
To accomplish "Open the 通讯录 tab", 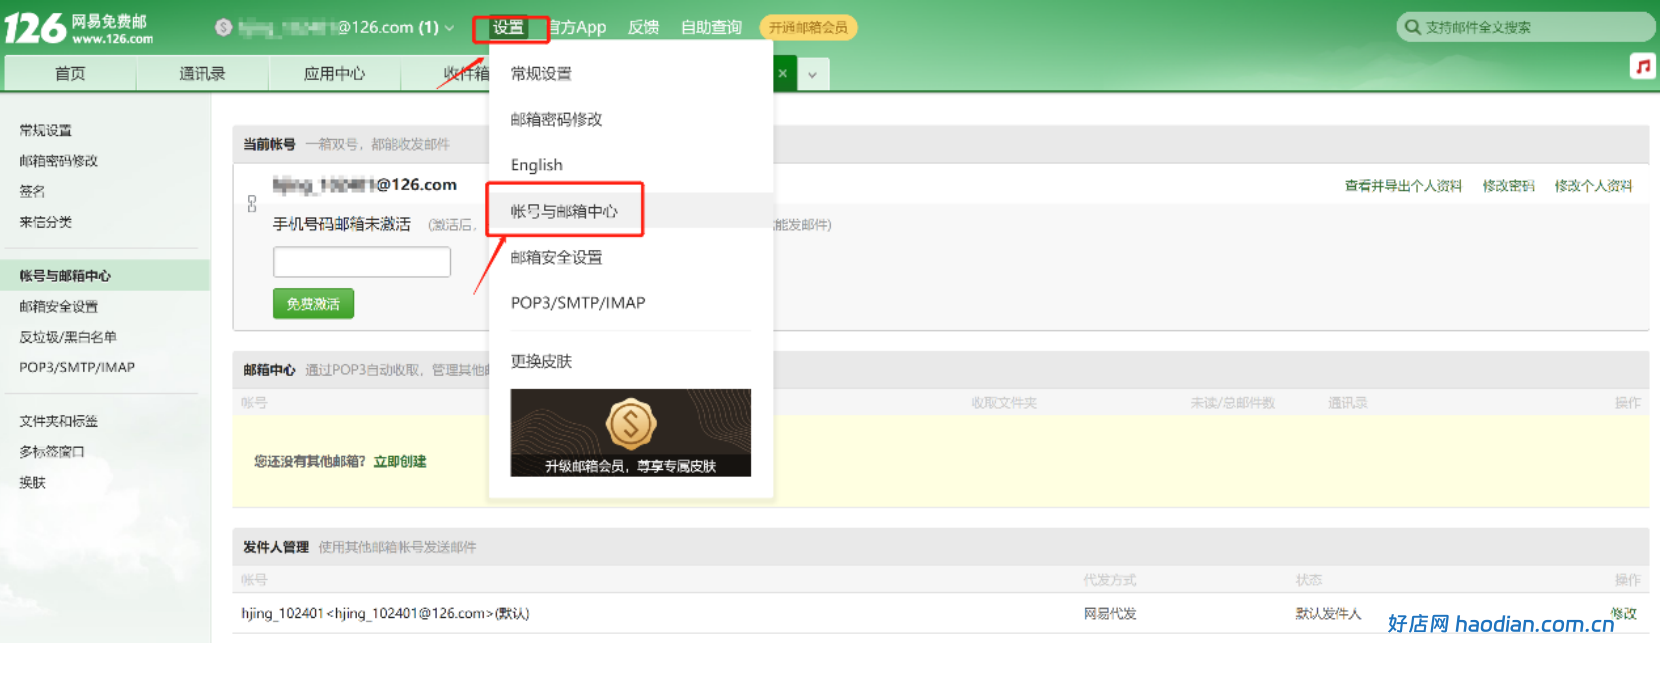I will coord(202,73).
